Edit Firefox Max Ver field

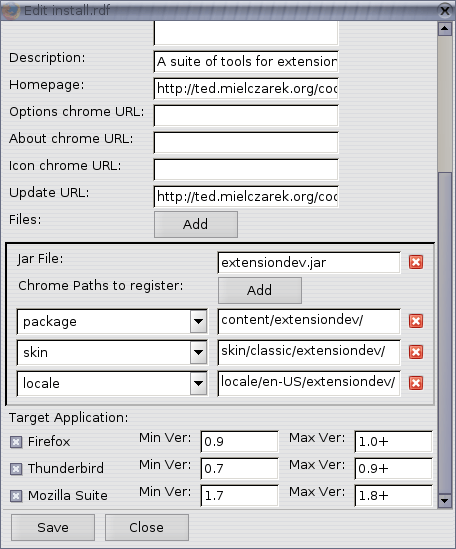[x=393, y=442]
